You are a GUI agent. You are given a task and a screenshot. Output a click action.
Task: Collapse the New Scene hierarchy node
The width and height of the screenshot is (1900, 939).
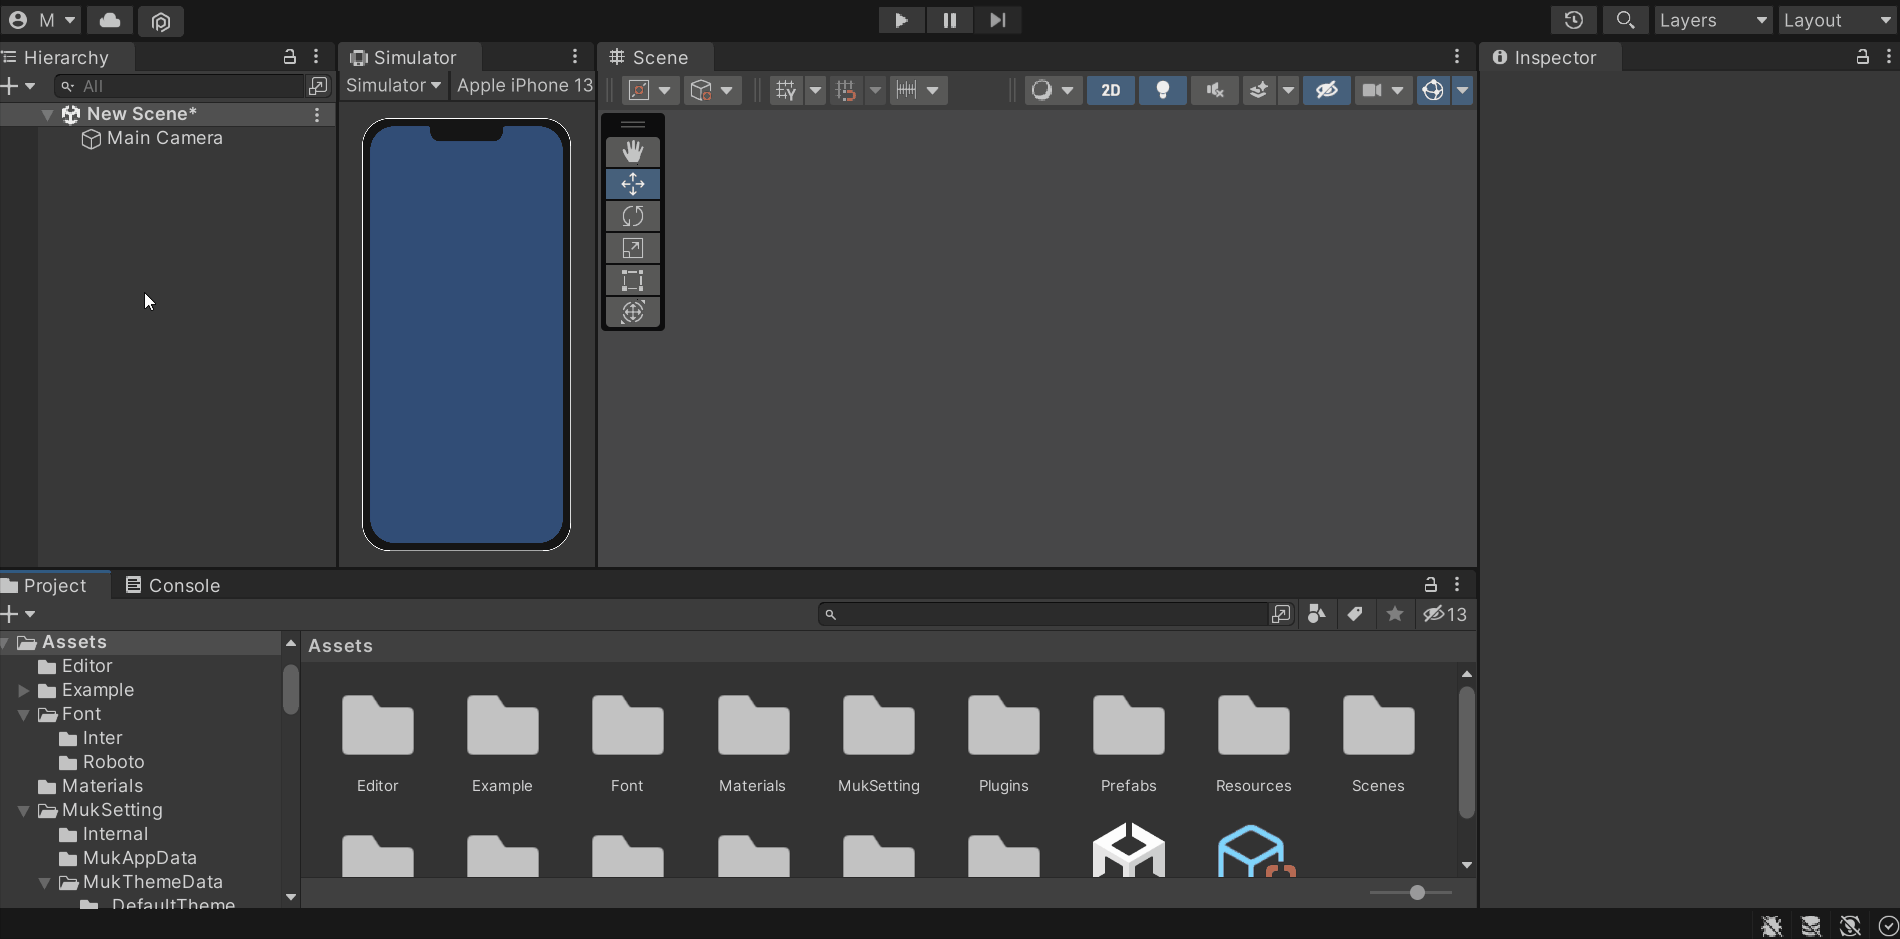(x=47, y=115)
